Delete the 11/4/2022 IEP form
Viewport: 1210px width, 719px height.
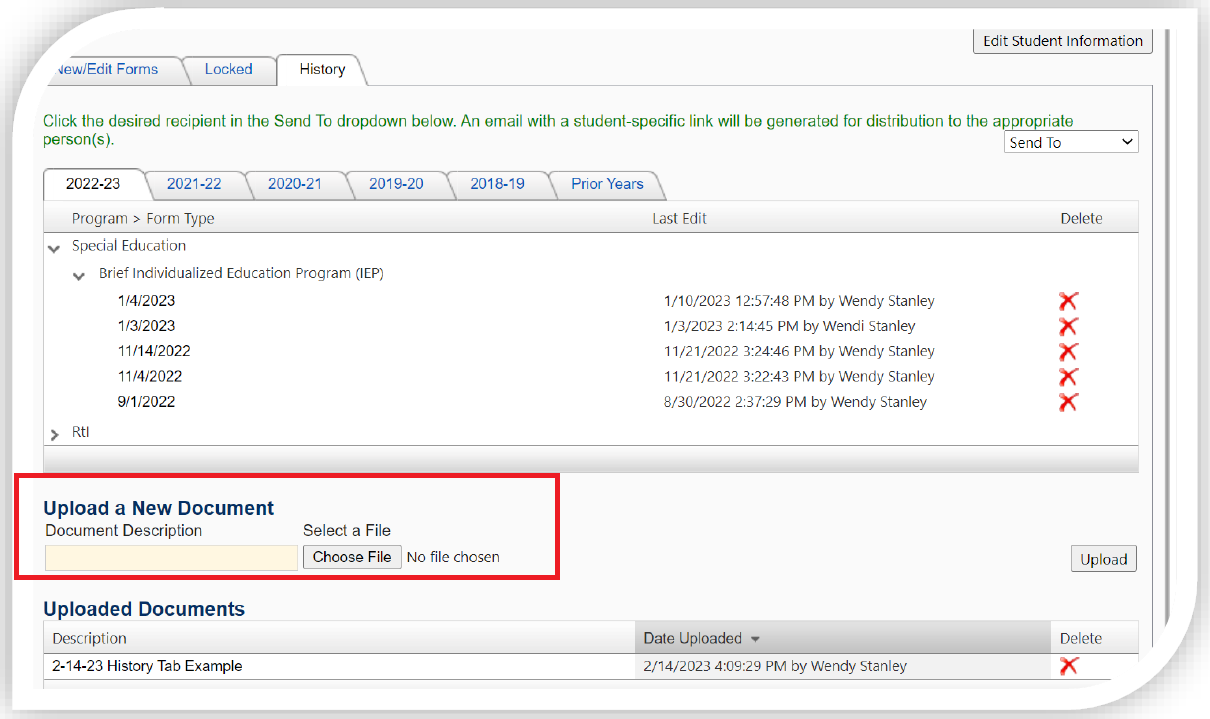click(x=1068, y=377)
